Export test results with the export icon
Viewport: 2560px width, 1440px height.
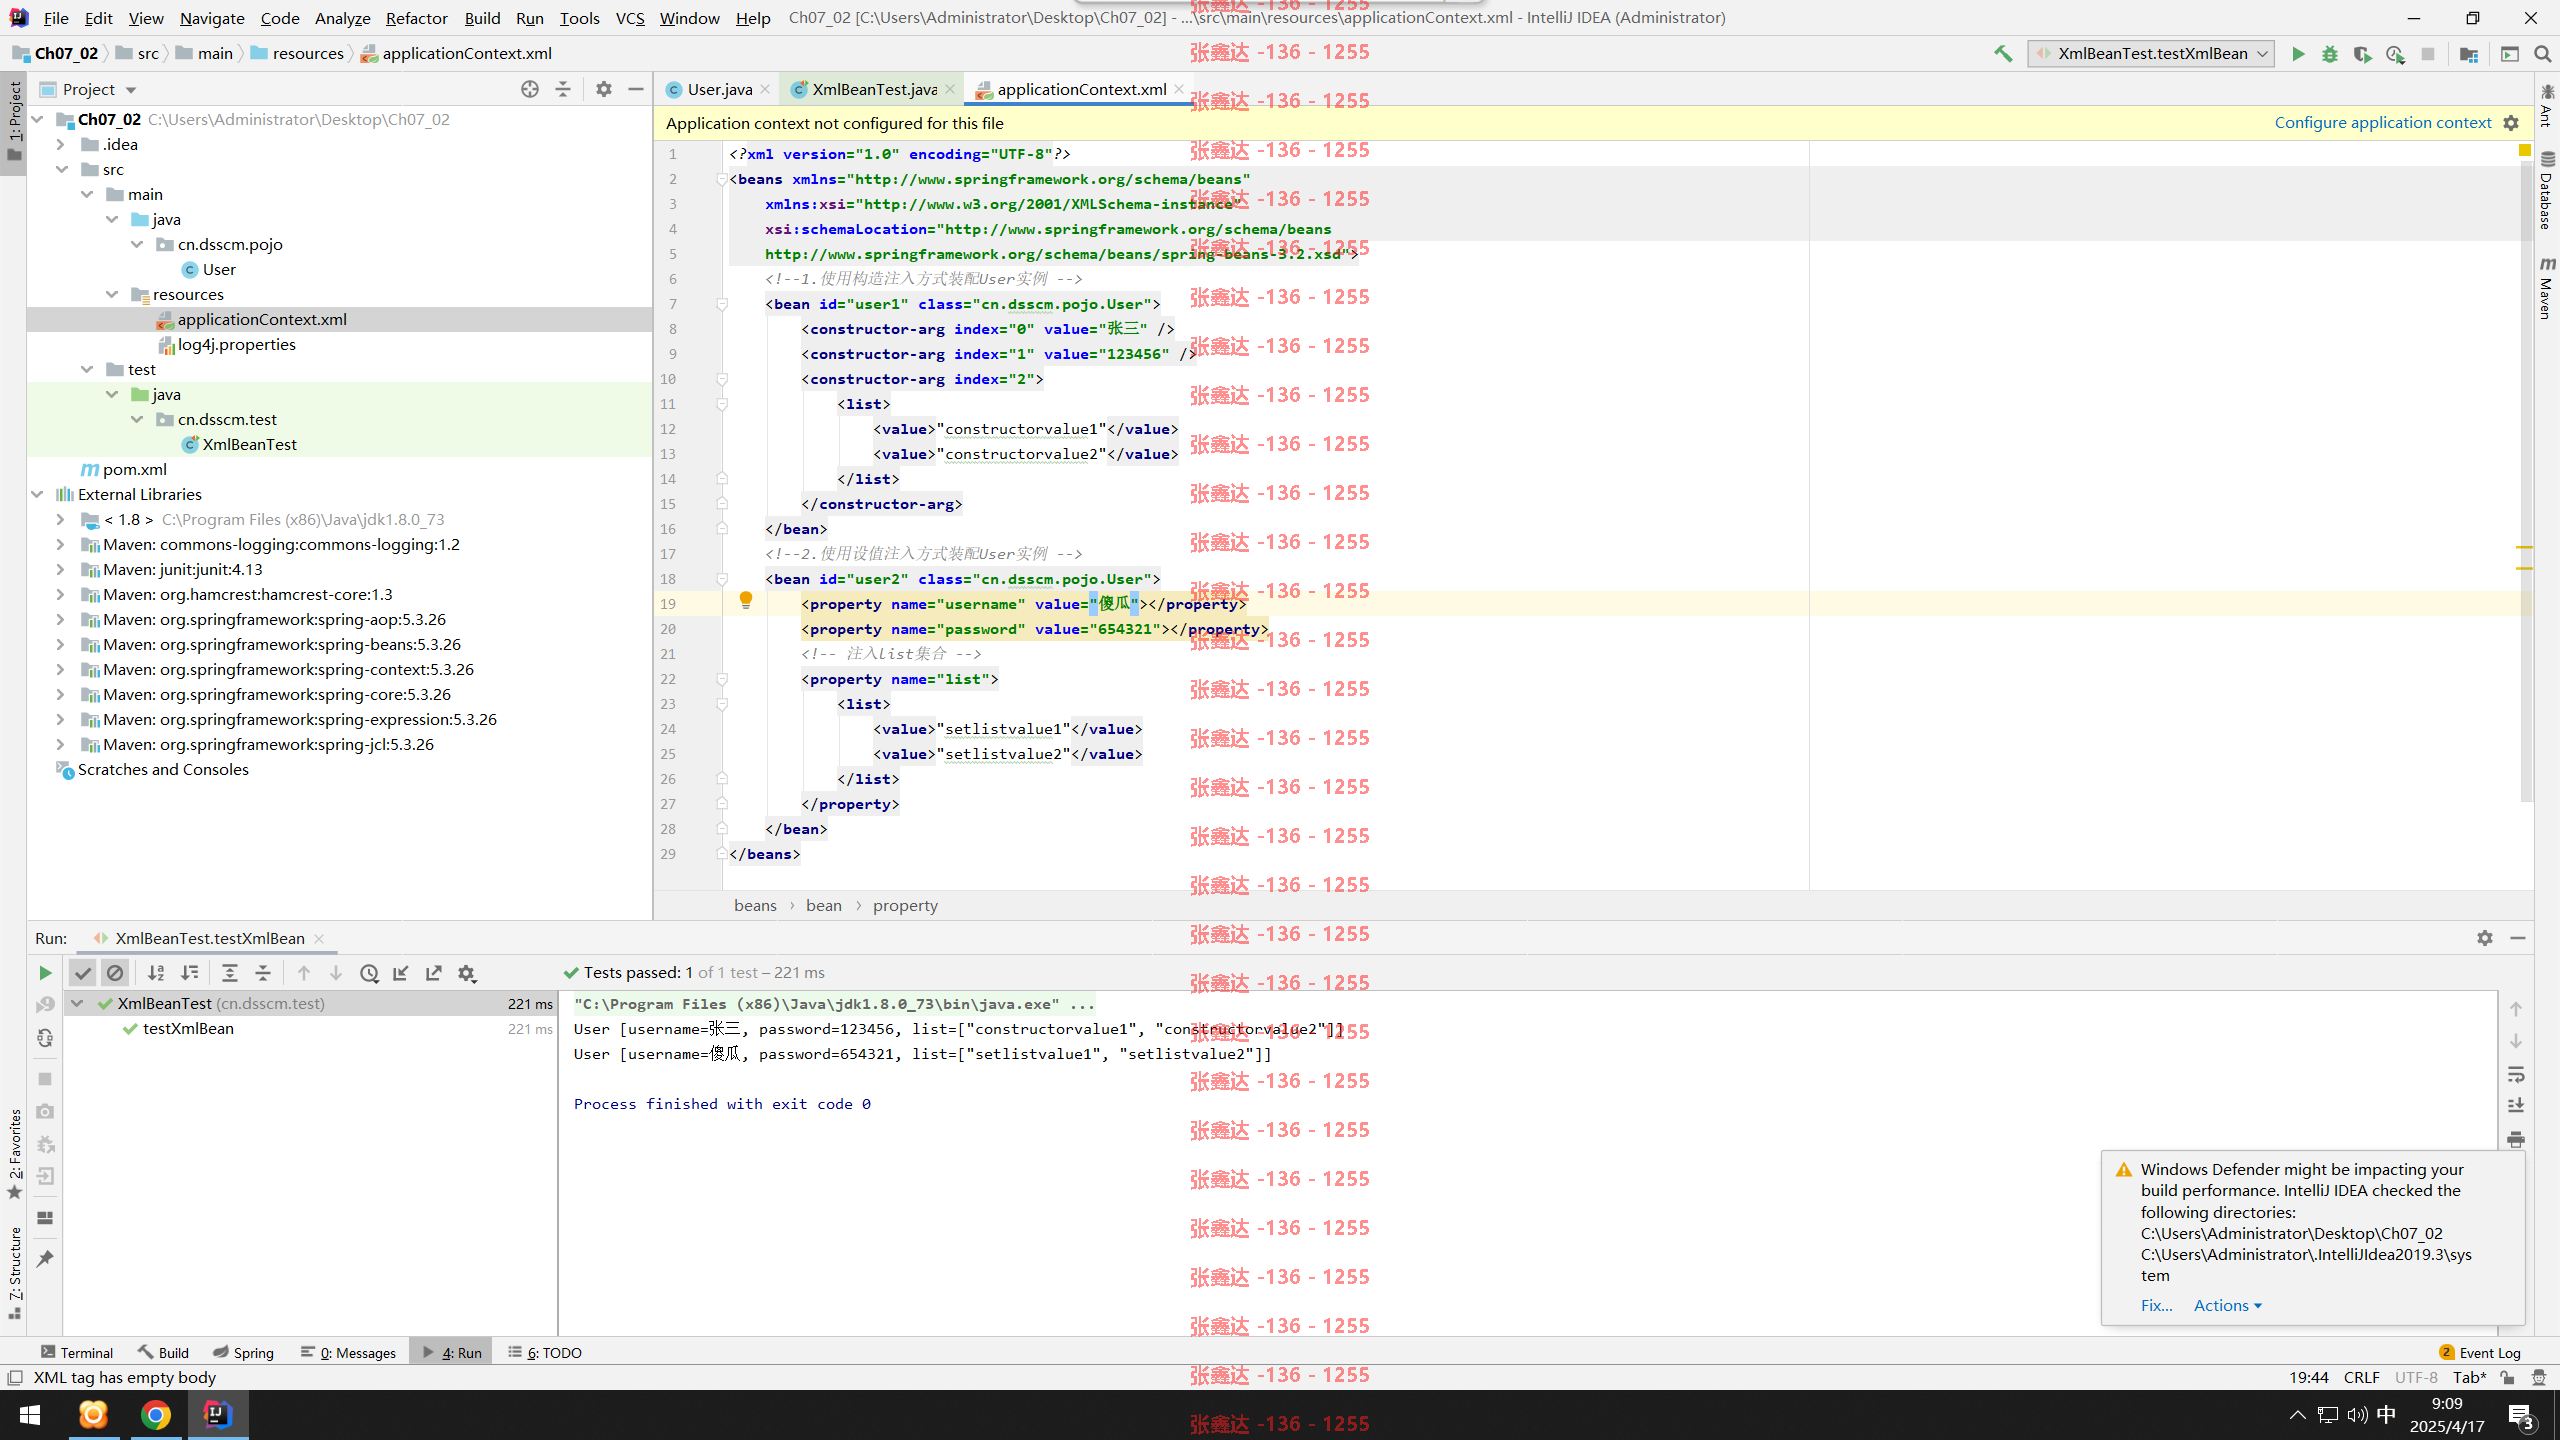434,973
